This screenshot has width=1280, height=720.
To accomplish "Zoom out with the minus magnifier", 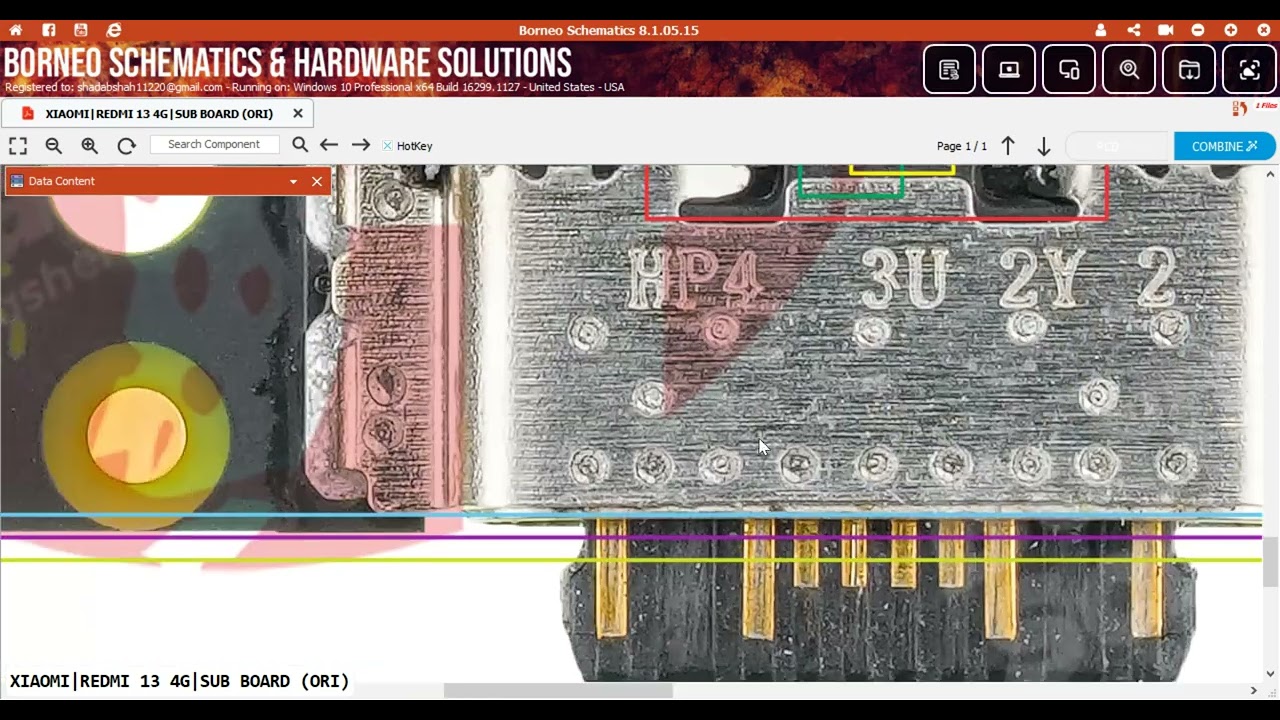I will (54, 146).
